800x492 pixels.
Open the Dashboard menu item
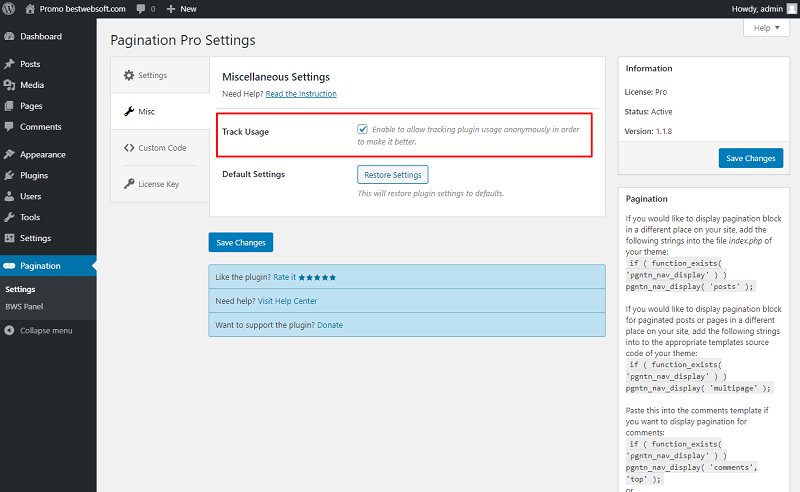(x=48, y=36)
